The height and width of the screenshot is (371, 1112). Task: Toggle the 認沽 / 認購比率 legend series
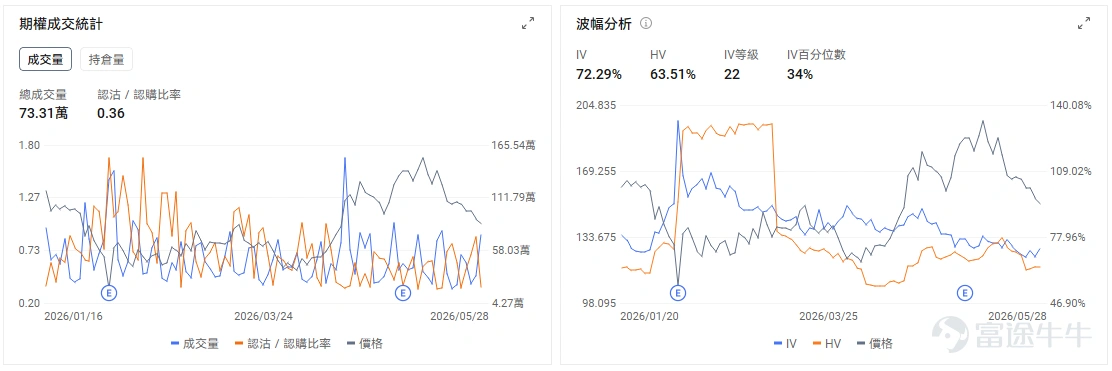(x=283, y=343)
